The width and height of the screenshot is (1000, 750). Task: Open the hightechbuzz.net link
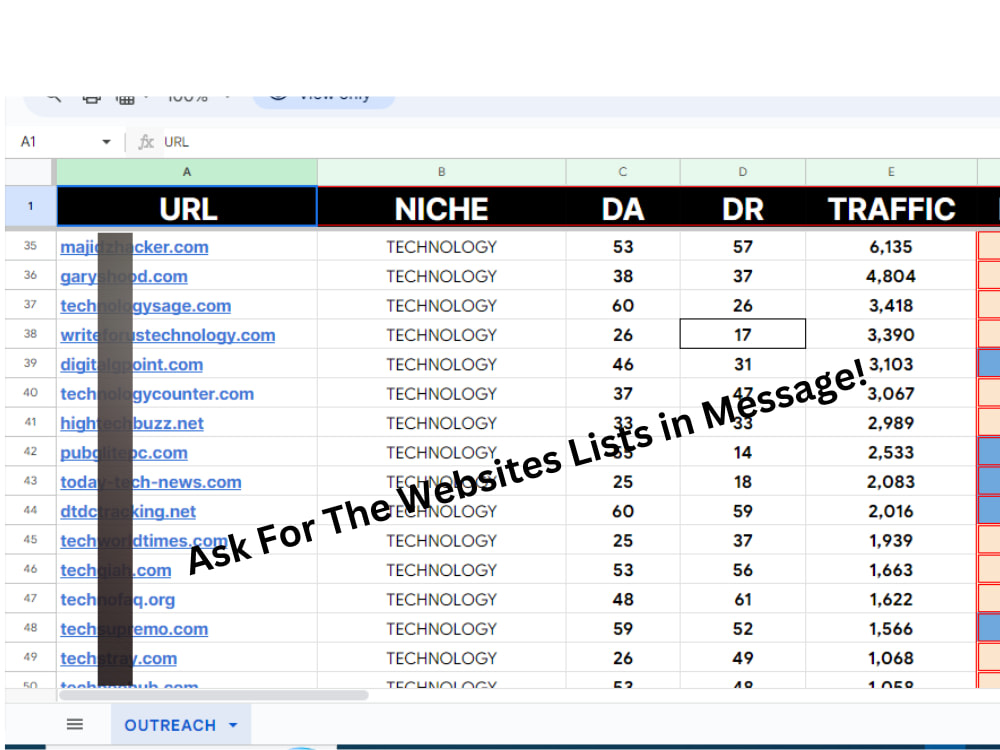tap(132, 423)
